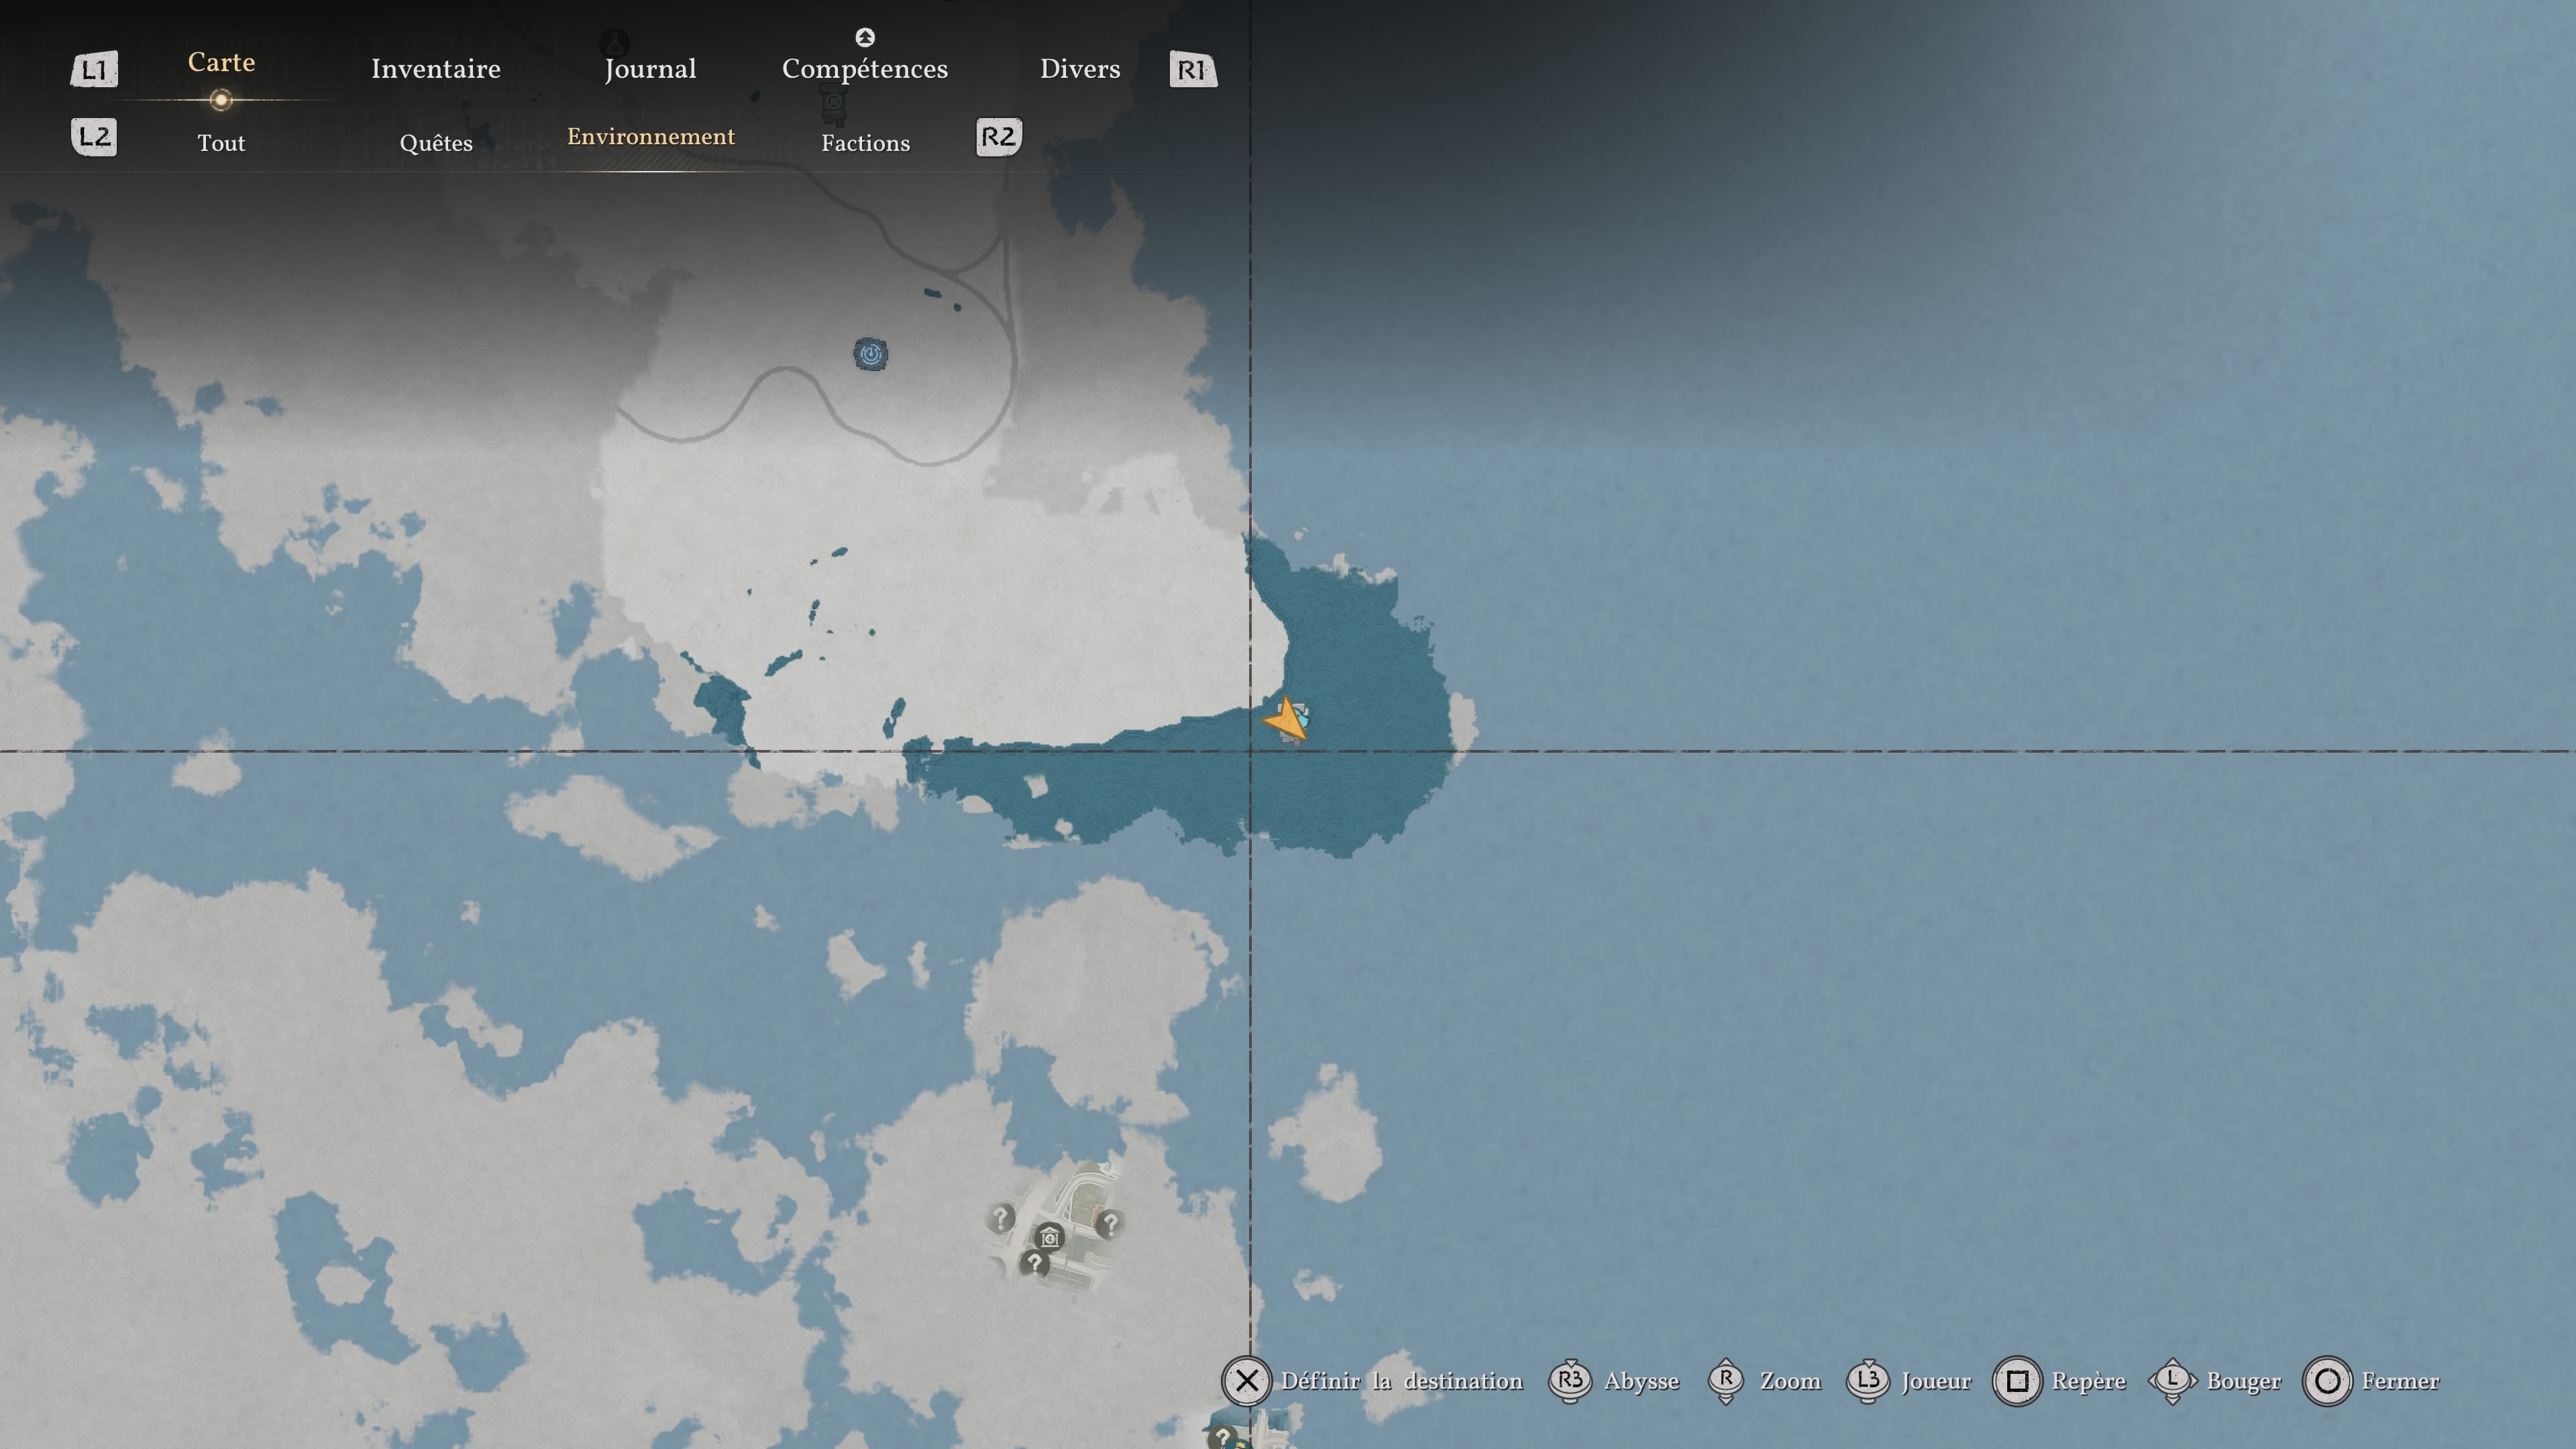Click the R3 stick glyph beside Abysse
The height and width of the screenshot is (1449, 2576).
pos(1570,1381)
